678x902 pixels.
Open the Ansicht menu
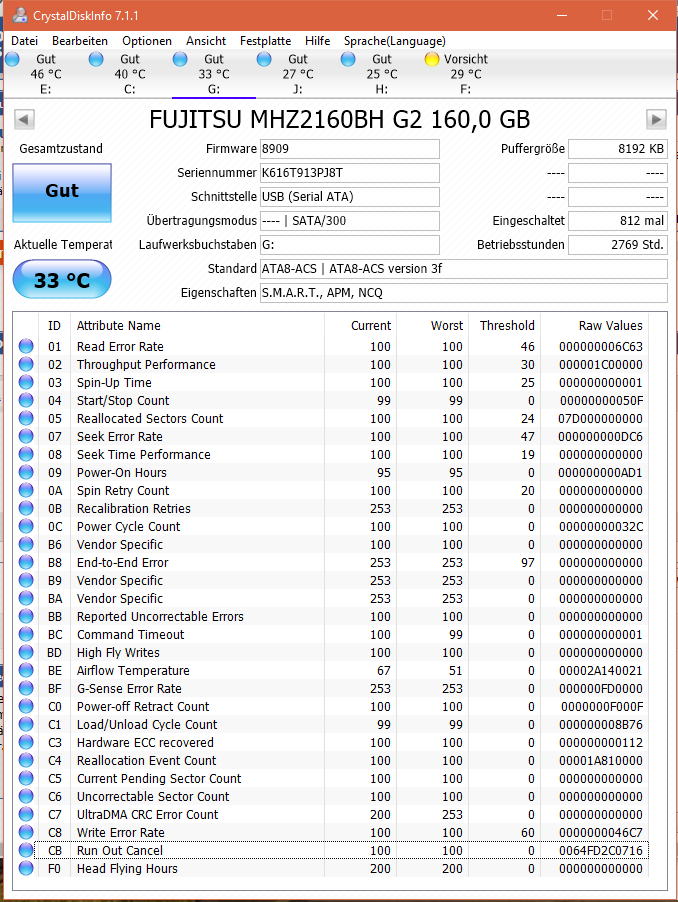[206, 41]
